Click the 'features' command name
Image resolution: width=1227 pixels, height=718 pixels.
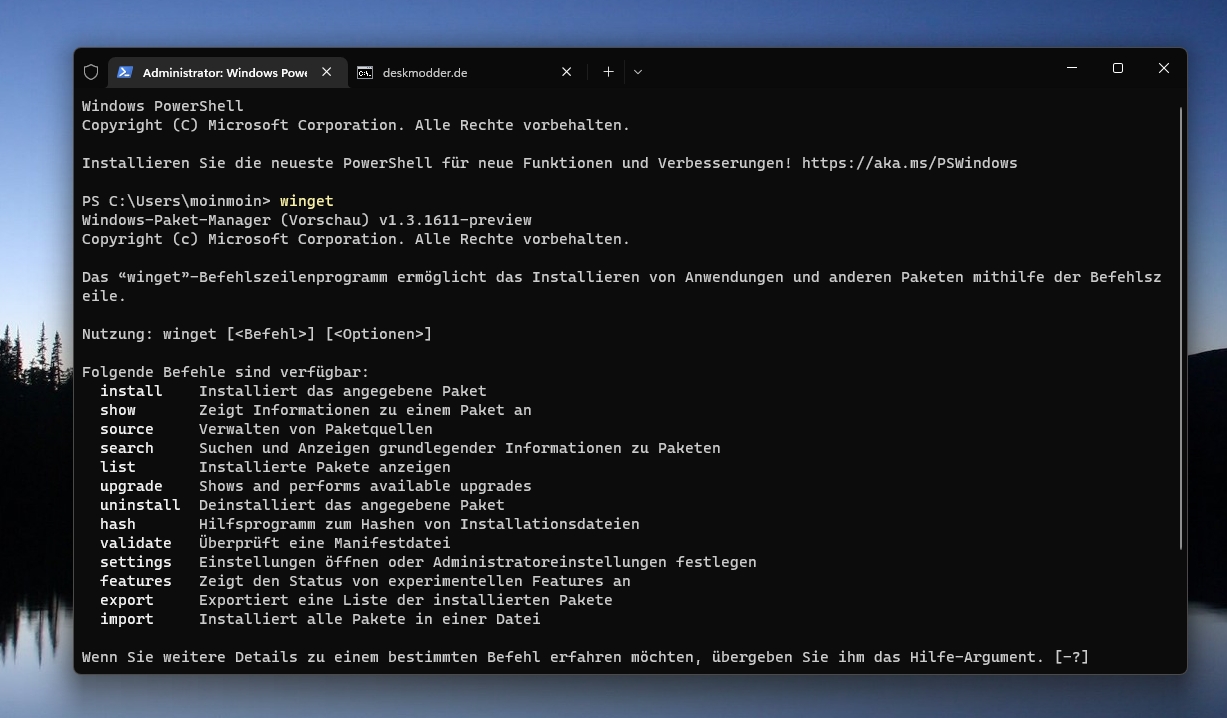click(136, 581)
